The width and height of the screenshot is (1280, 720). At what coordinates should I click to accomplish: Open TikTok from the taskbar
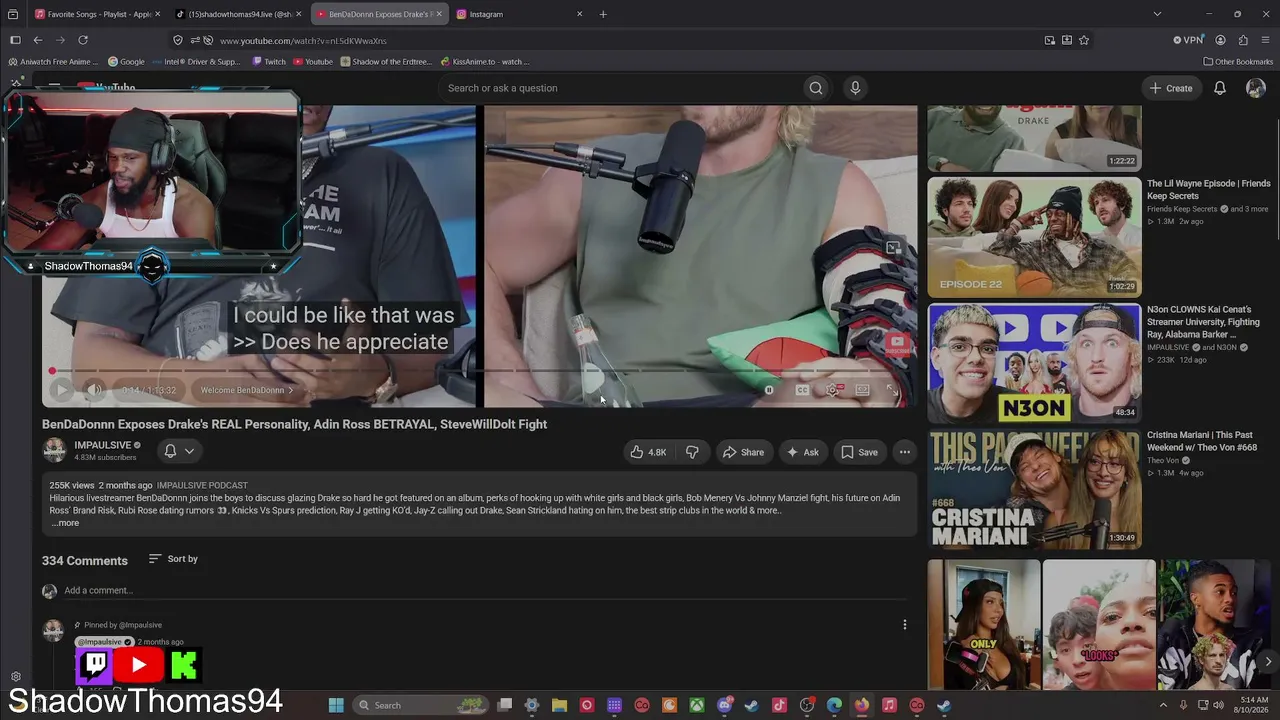point(779,705)
